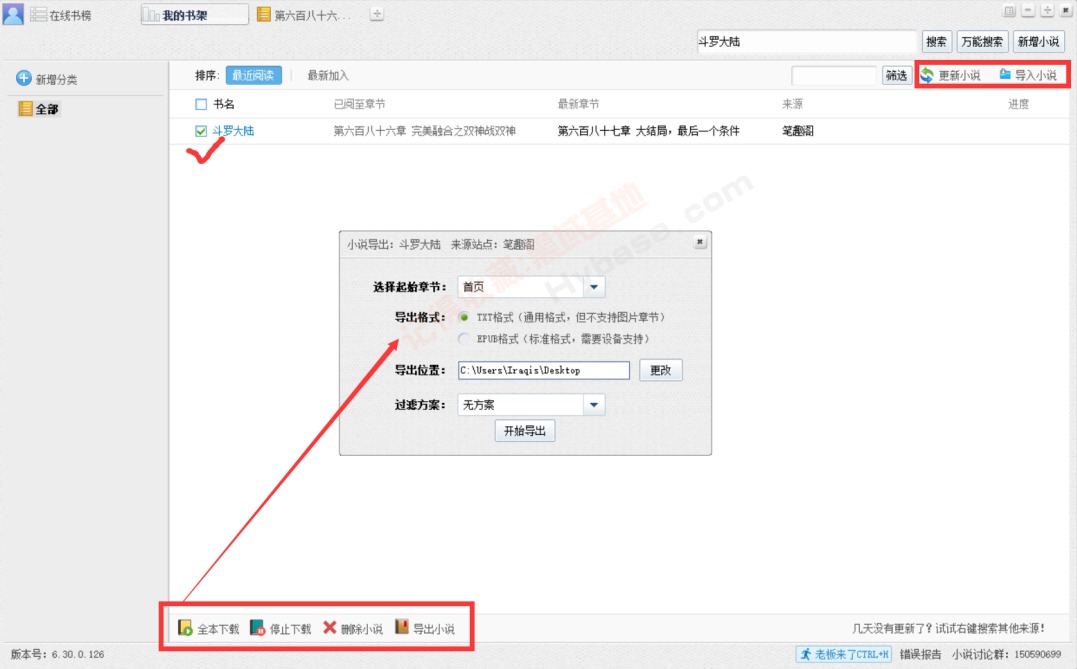Click the red X 删除小说 icon

pyautogui.click(x=330, y=627)
